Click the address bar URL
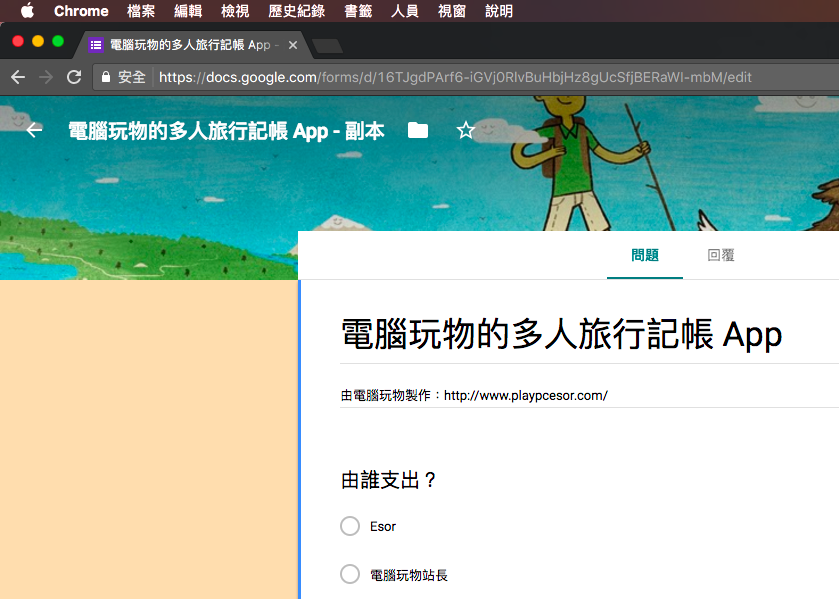The image size is (839, 599). coord(455,77)
